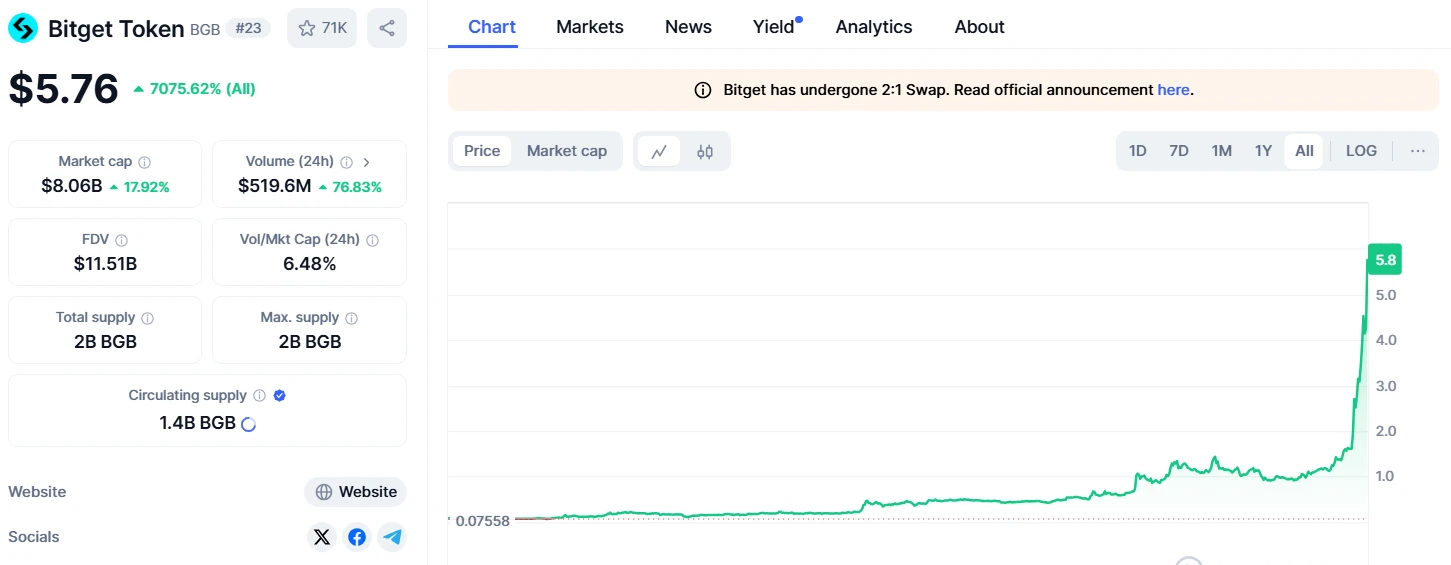1451x565 pixels.
Task: Open the Chart tab
Action: coord(492,27)
